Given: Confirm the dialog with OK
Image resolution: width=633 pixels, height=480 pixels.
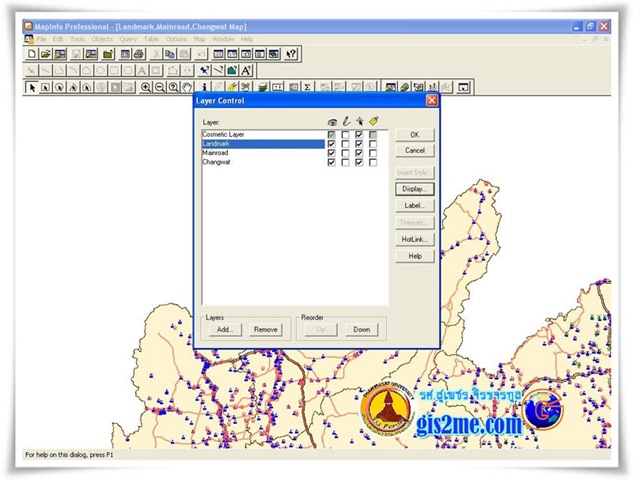Looking at the screenshot, I should pyautogui.click(x=415, y=135).
